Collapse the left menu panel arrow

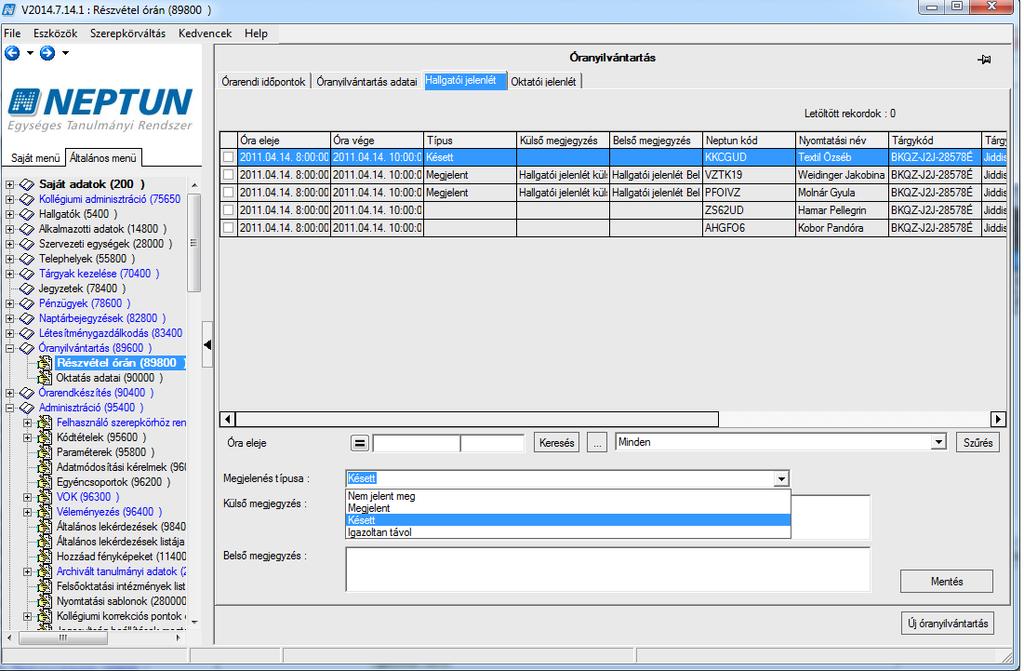(x=207, y=344)
